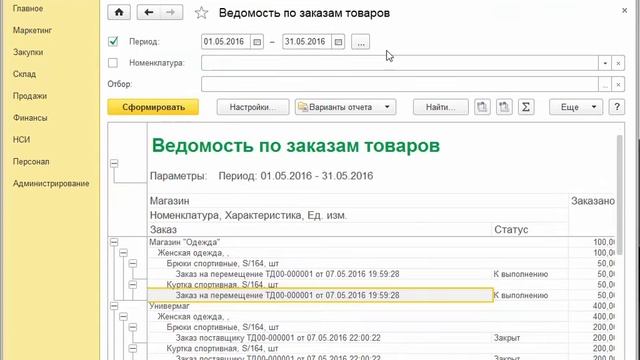Toggle the Период checkbox

pos(113,42)
